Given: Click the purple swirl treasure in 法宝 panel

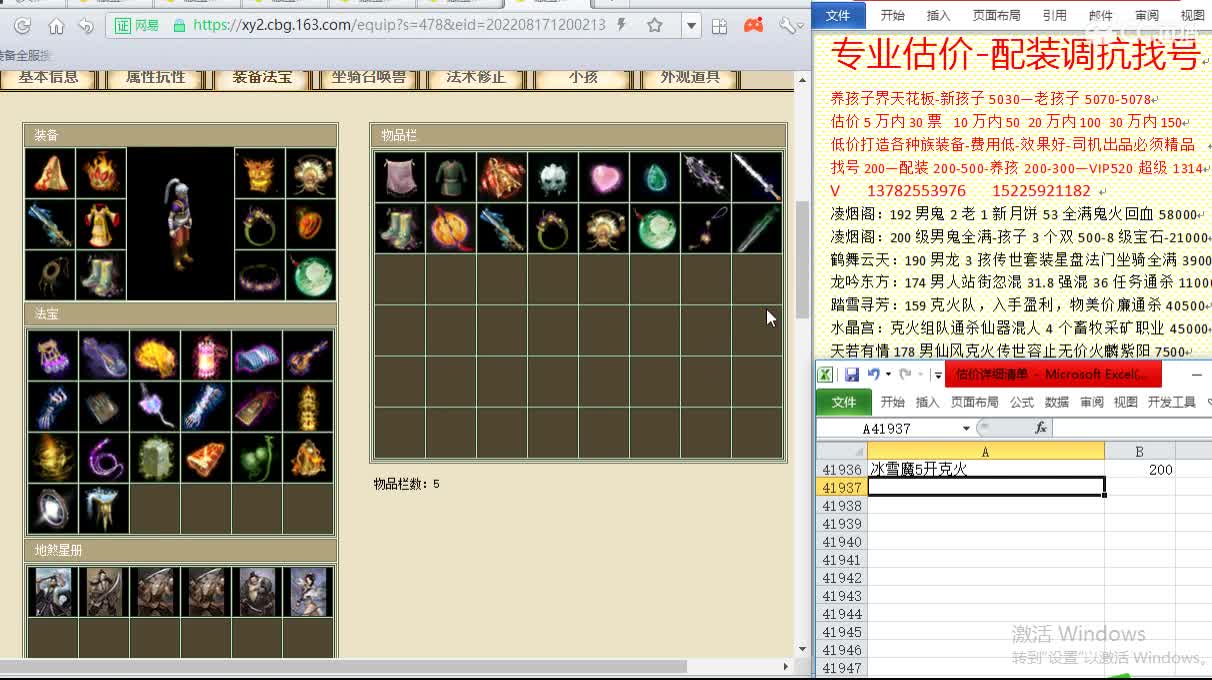Looking at the screenshot, I should click(x=104, y=457).
